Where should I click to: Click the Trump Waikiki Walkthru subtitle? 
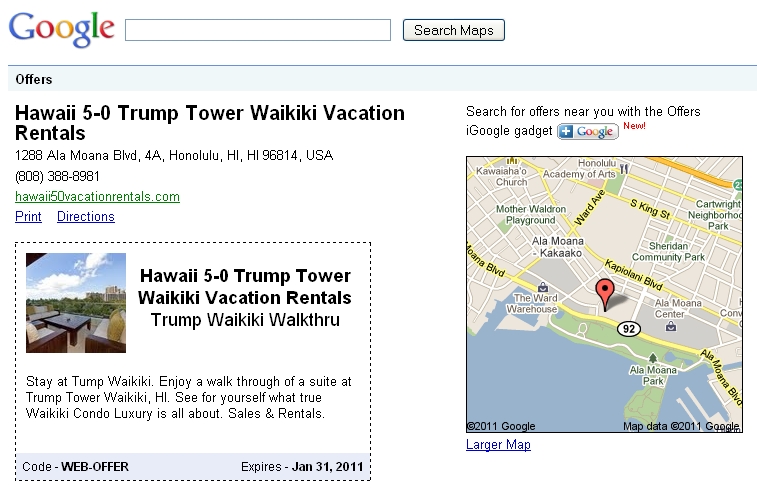pos(245,319)
